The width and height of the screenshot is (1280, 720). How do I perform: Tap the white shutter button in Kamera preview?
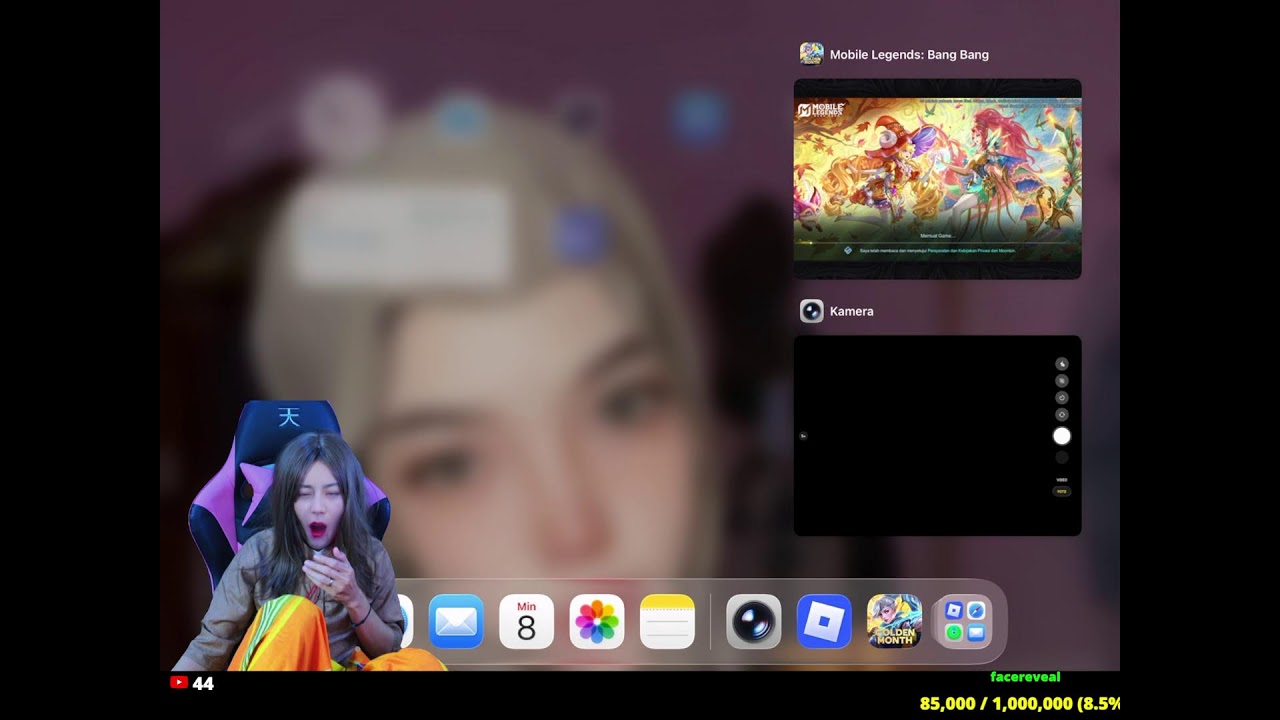1062,436
